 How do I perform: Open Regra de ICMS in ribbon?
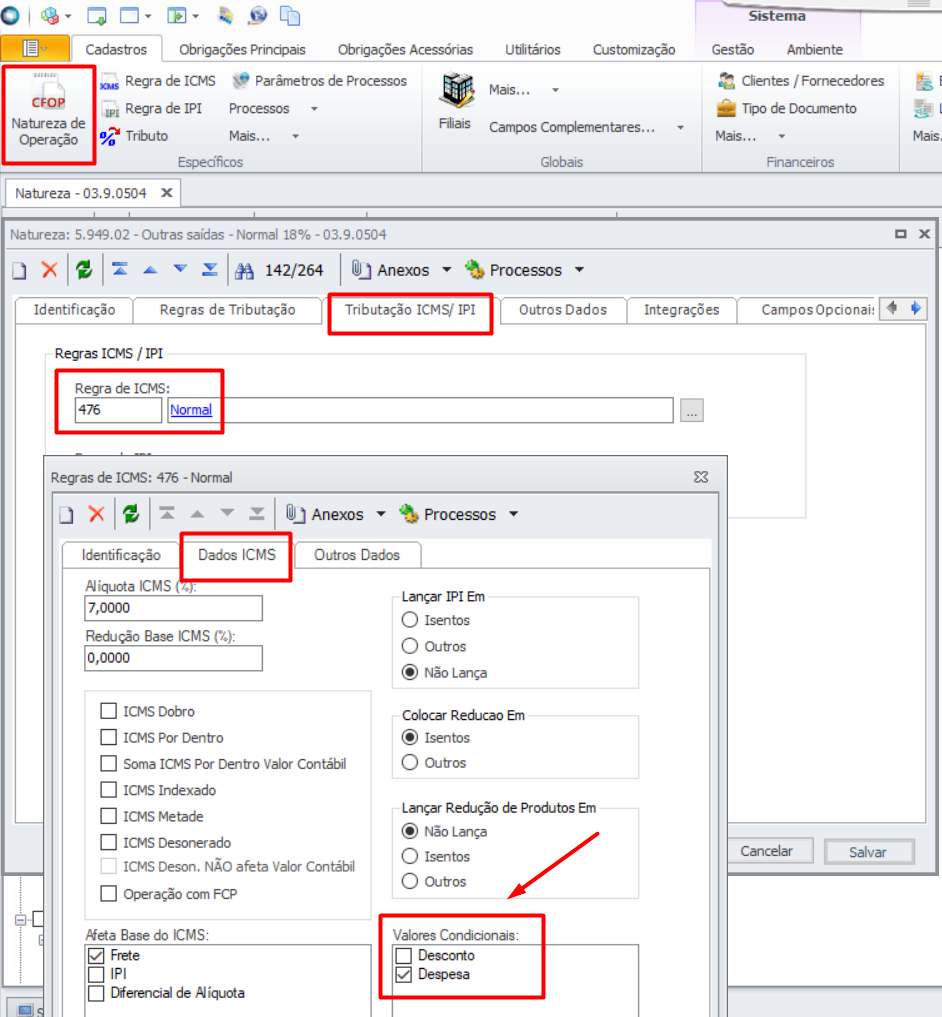tap(158, 81)
